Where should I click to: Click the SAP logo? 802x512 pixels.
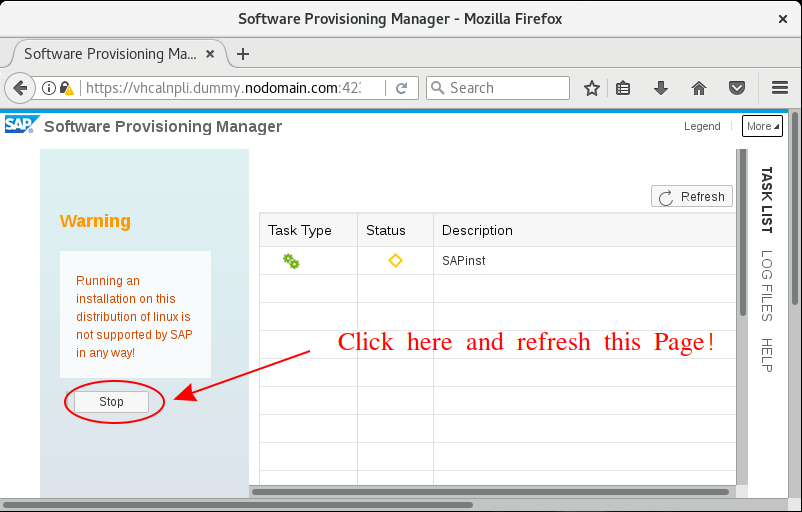point(21,124)
